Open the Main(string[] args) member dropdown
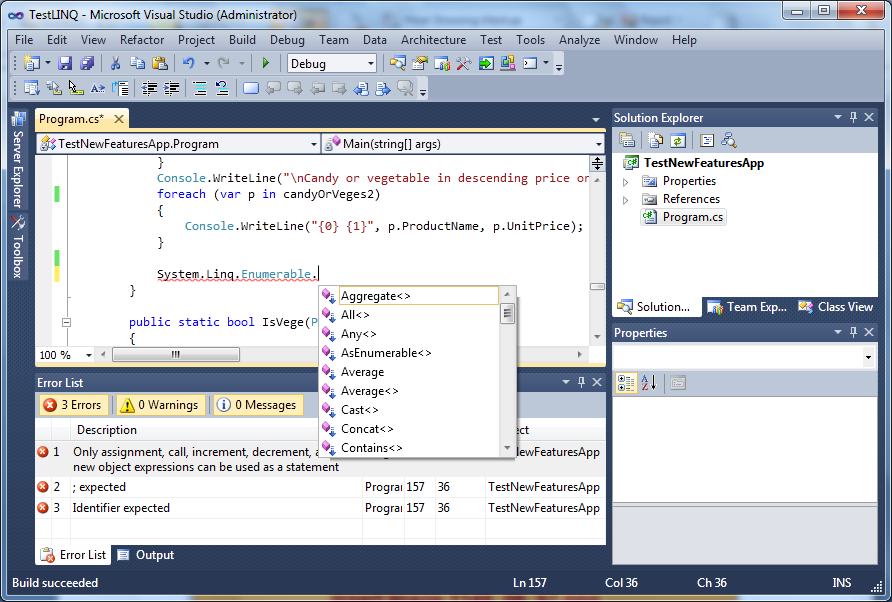 (x=598, y=144)
